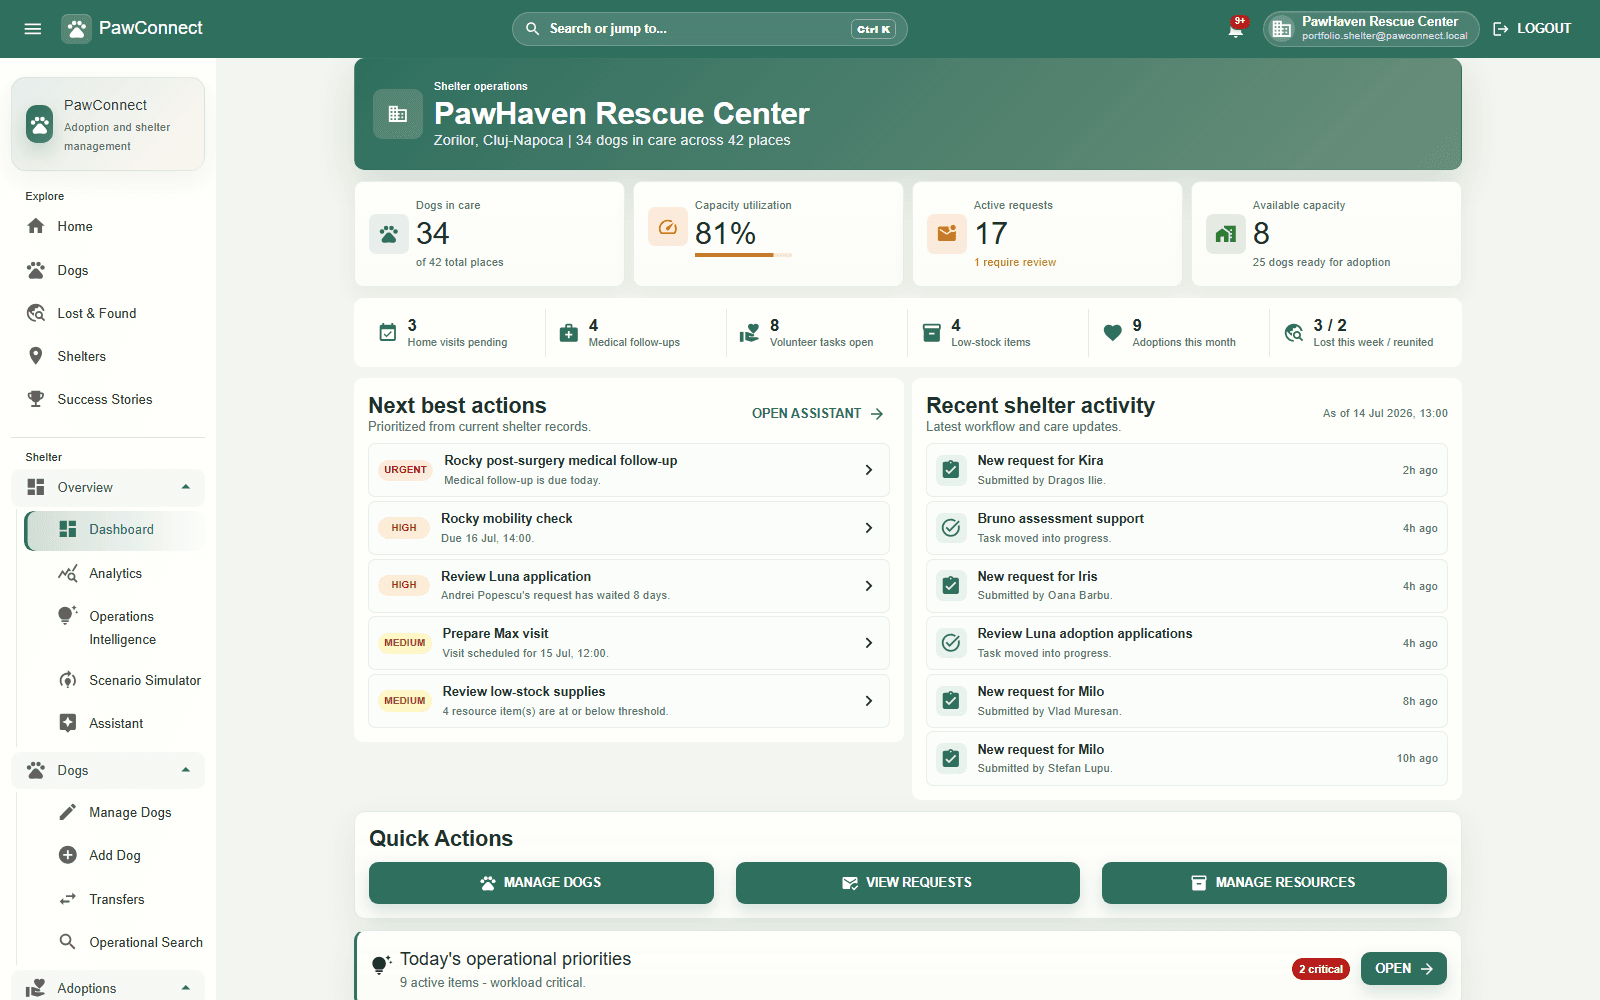Screen dimensions: 1600x1000
Task: Collapse the Adoptions sidebar section
Action: [x=186, y=988]
